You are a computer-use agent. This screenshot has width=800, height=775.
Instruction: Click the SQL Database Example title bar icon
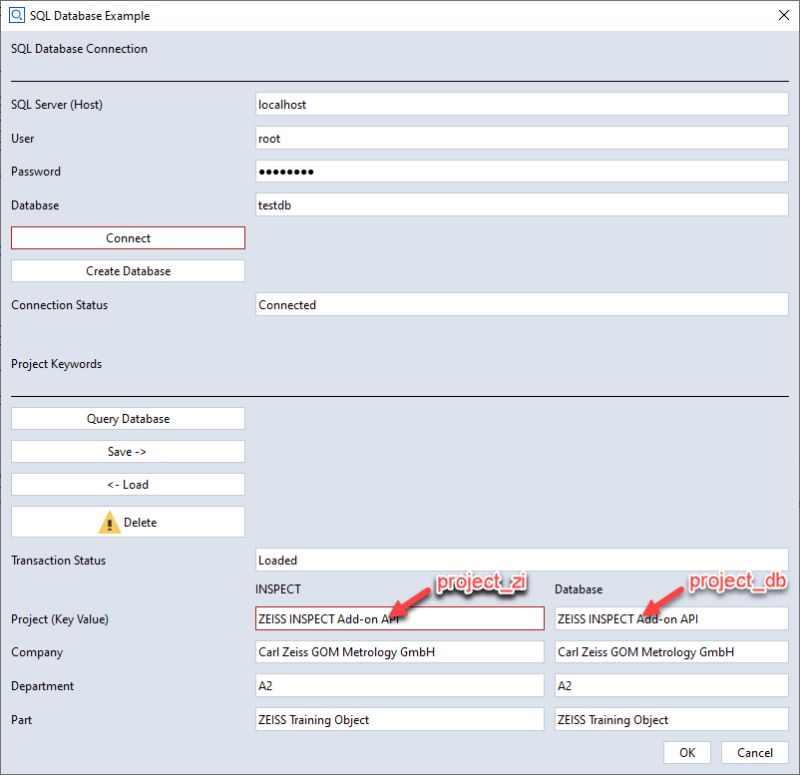tap(16, 15)
